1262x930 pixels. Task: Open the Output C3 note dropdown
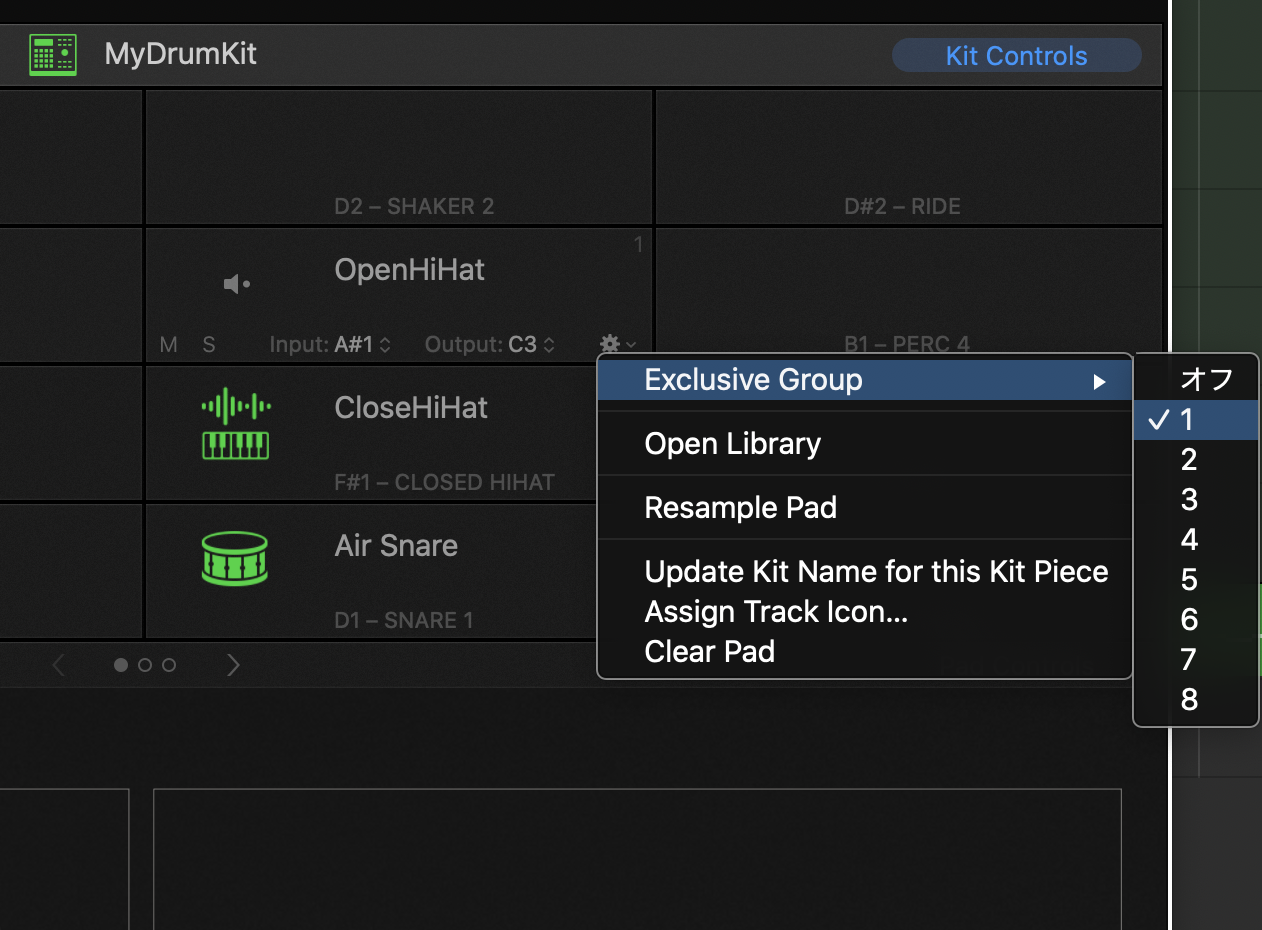(531, 345)
